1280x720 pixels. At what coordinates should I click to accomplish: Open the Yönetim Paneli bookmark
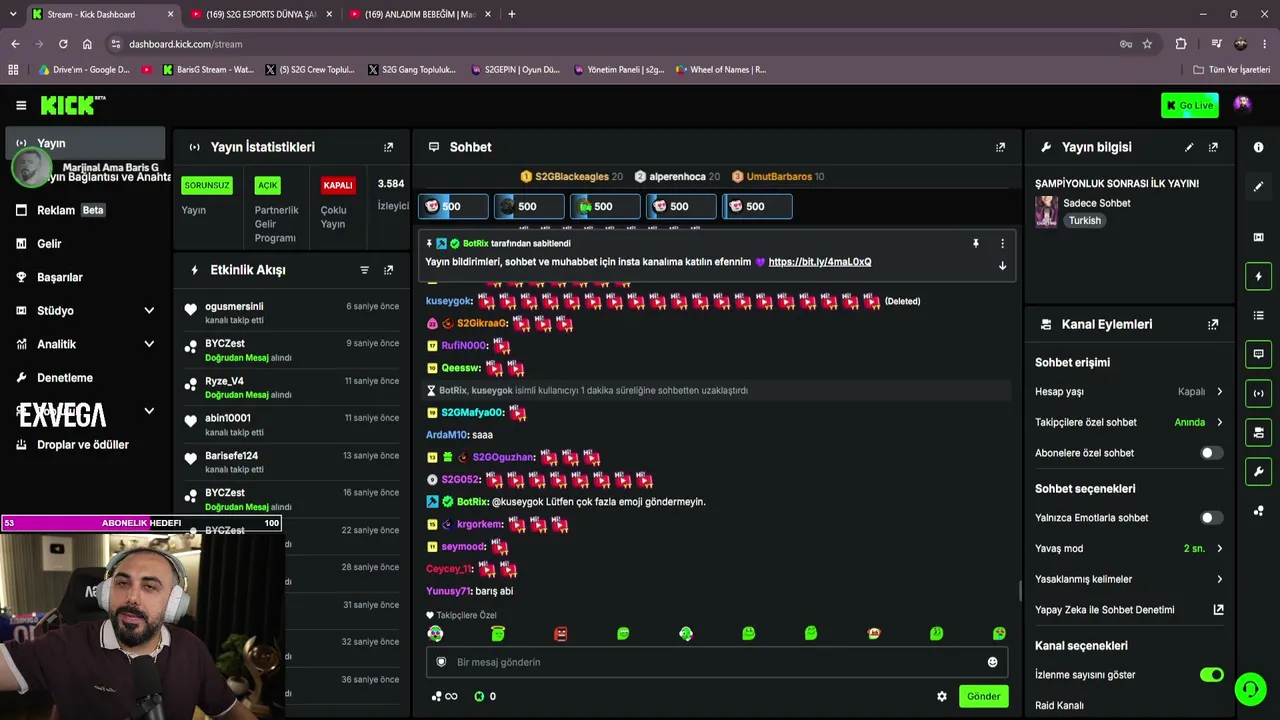618,70
